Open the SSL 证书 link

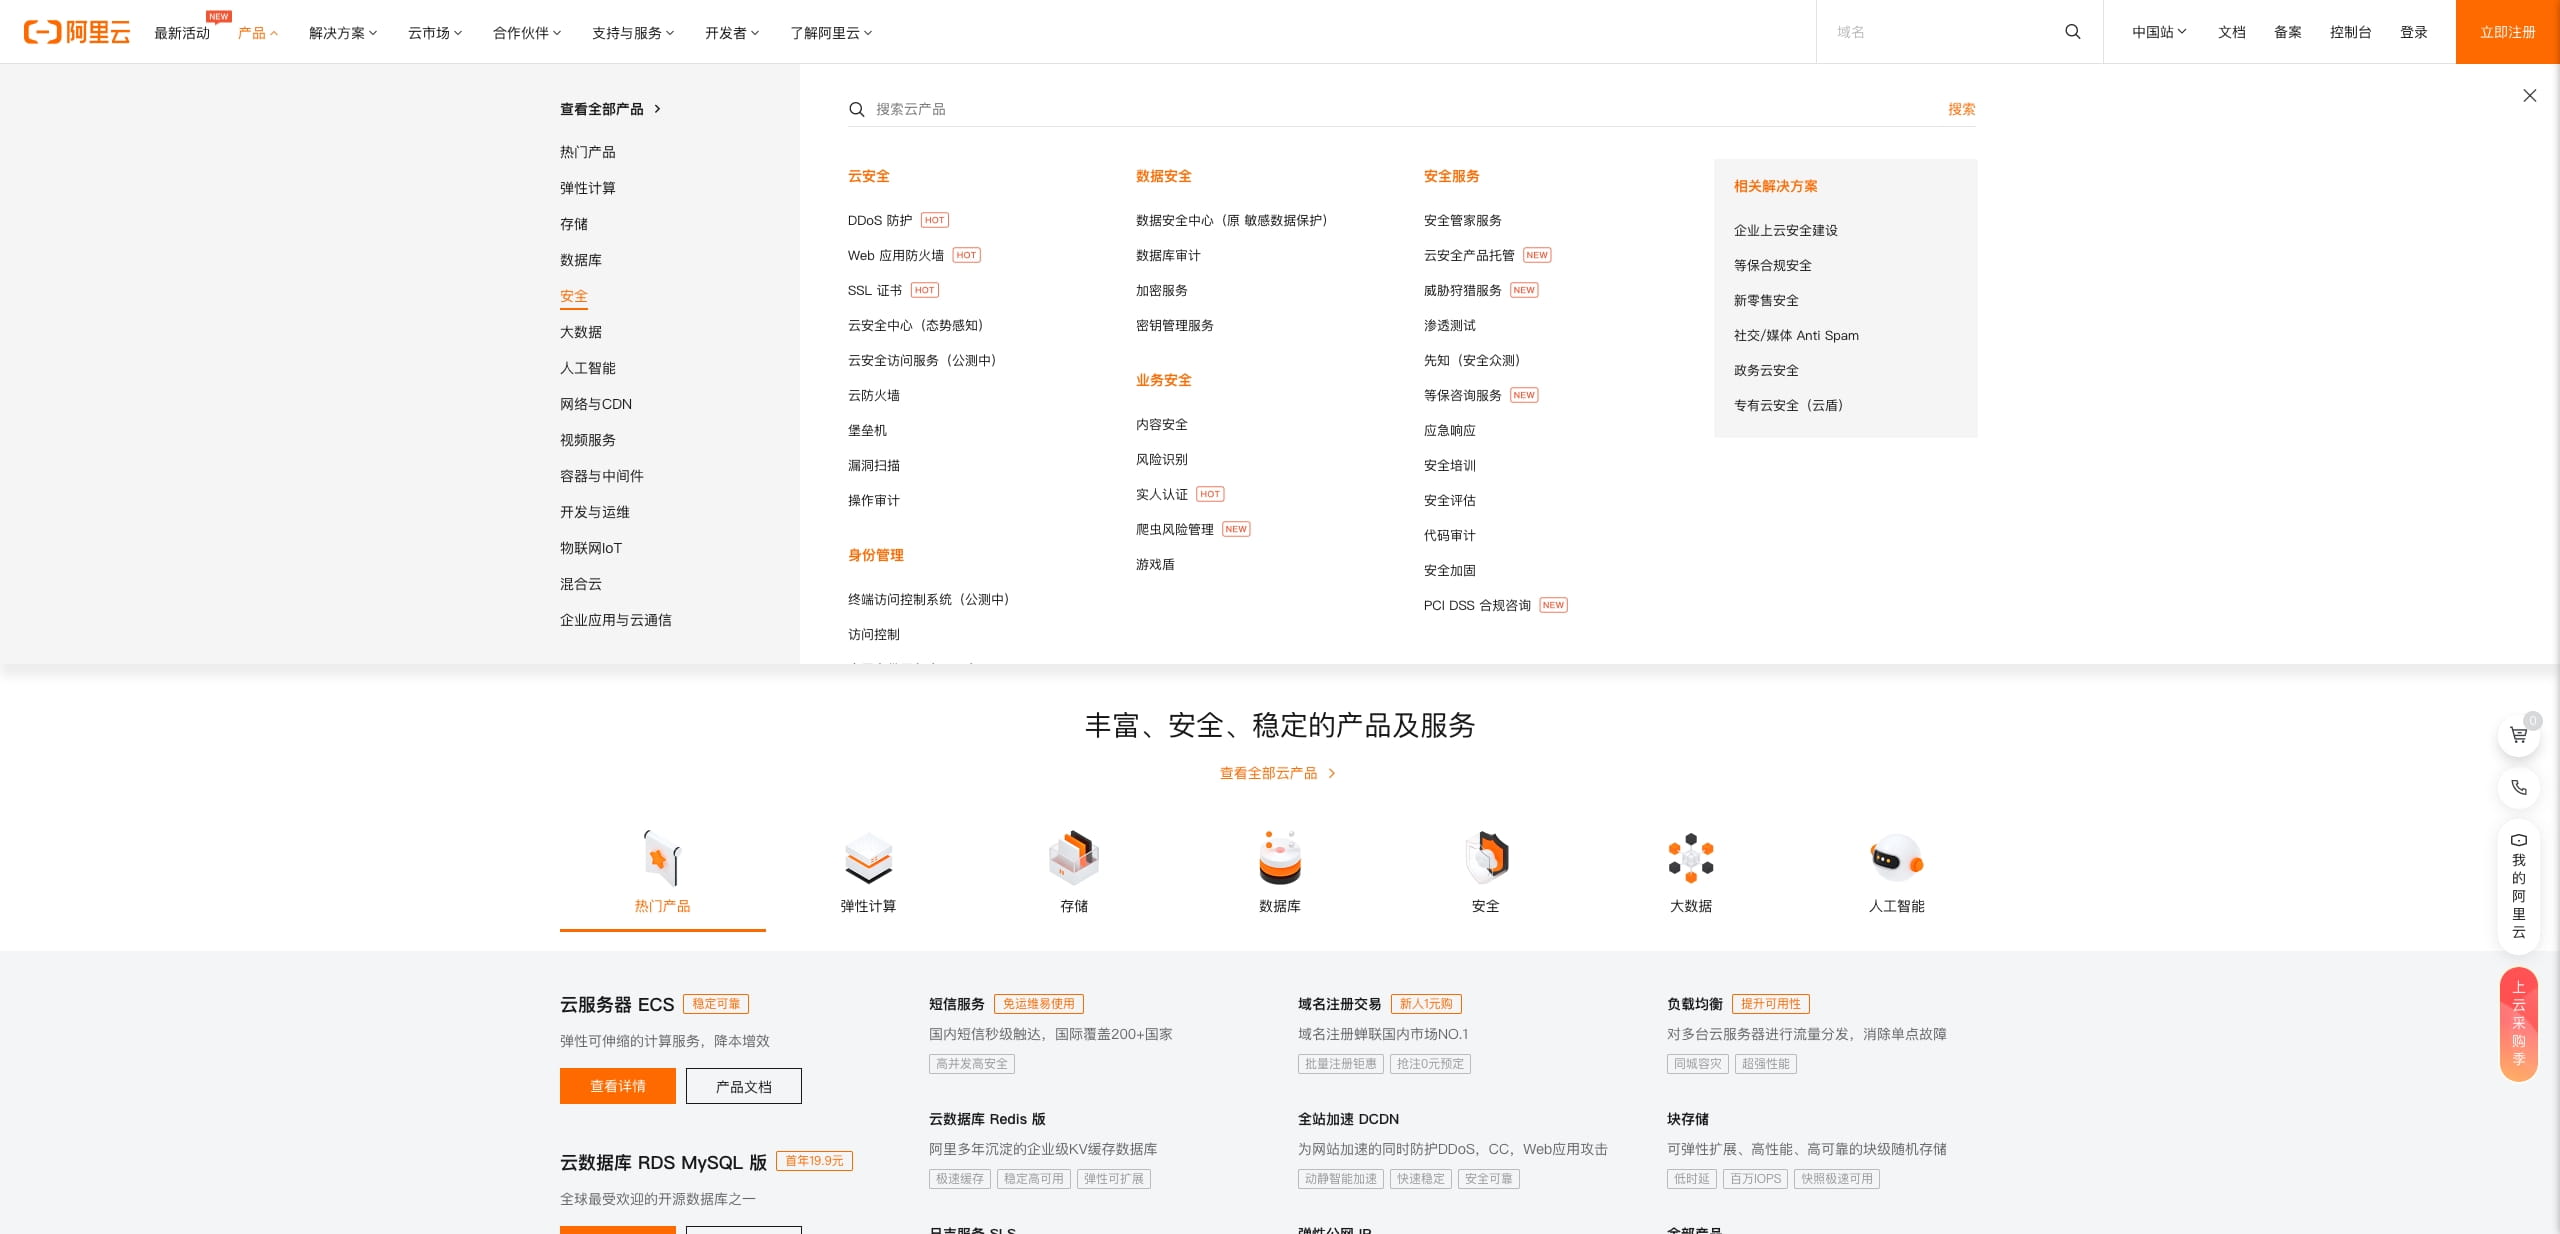pos(875,290)
